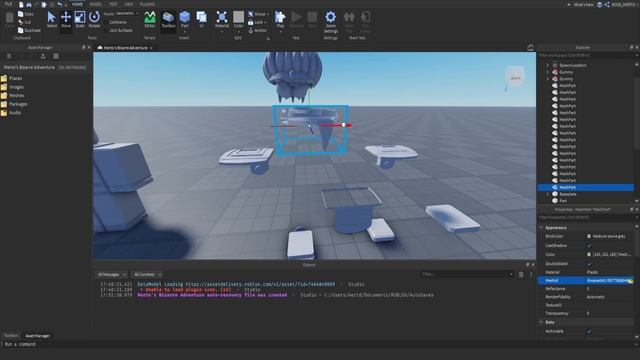Click the Output filter input field
Viewport: 640px width, 360px height.
[x=467, y=274]
